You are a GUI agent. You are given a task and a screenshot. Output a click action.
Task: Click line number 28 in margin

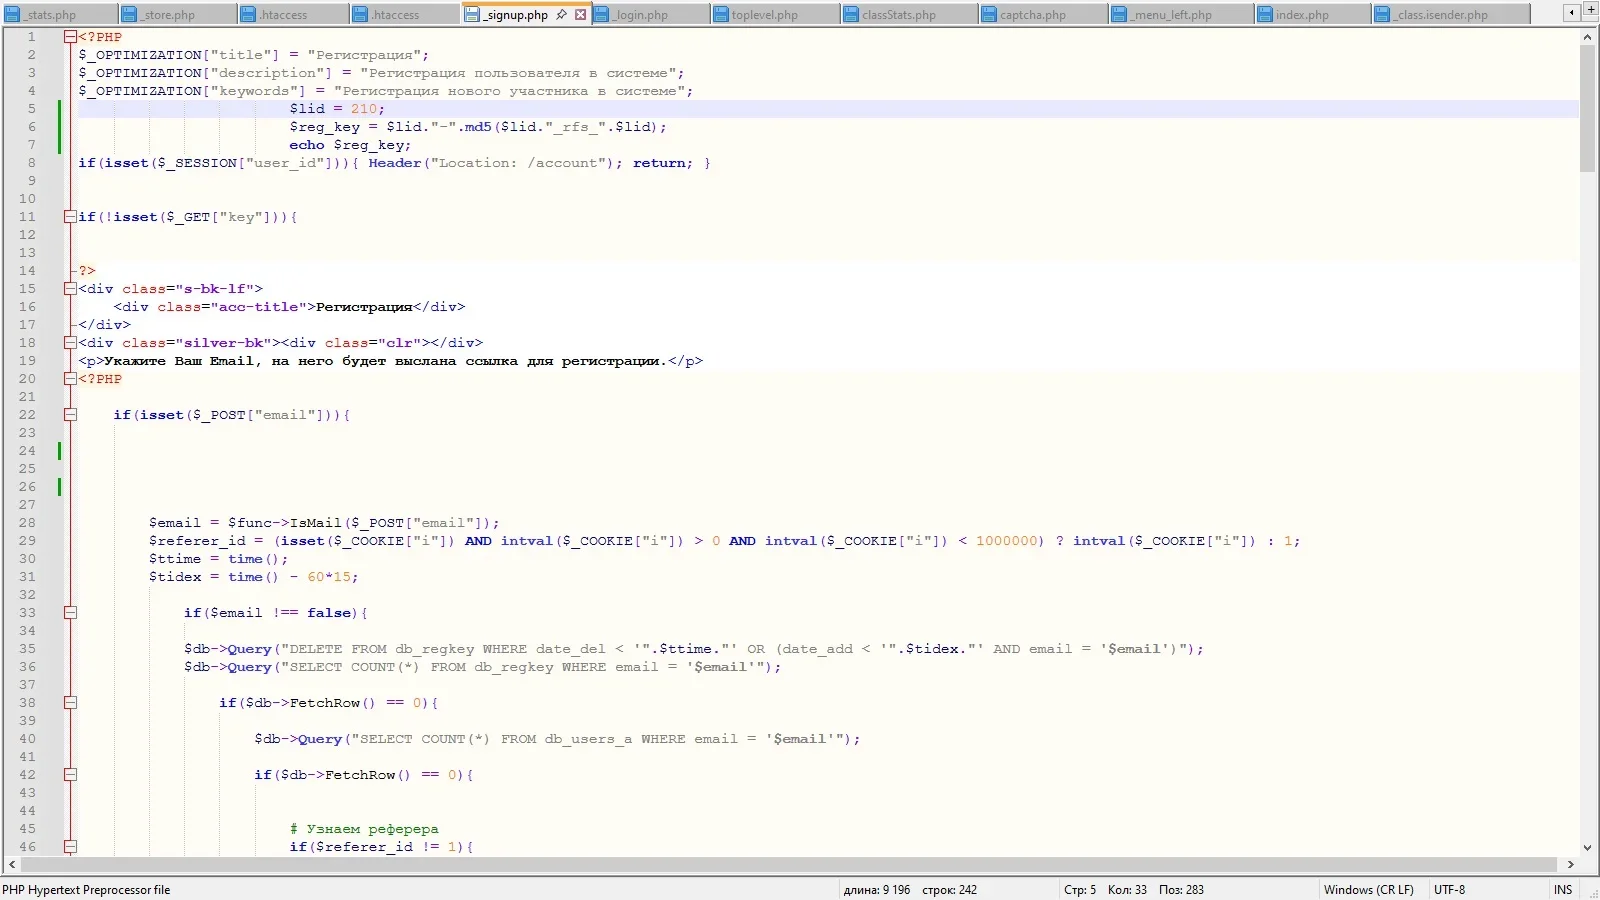(x=27, y=523)
